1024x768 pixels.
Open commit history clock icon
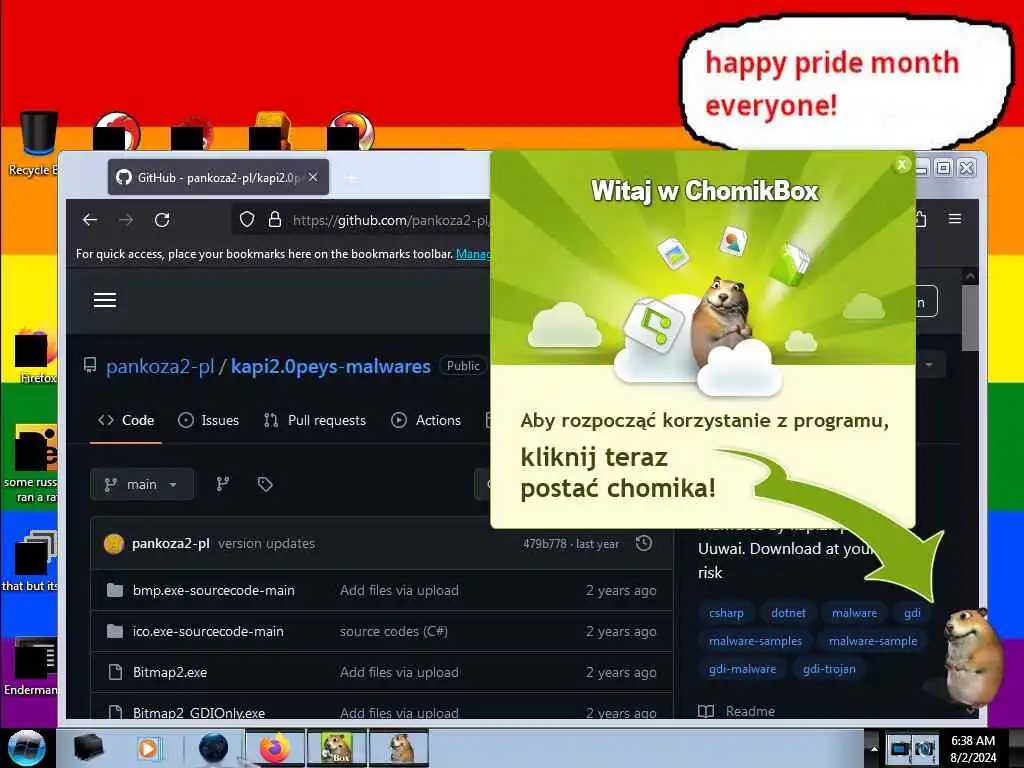644,543
